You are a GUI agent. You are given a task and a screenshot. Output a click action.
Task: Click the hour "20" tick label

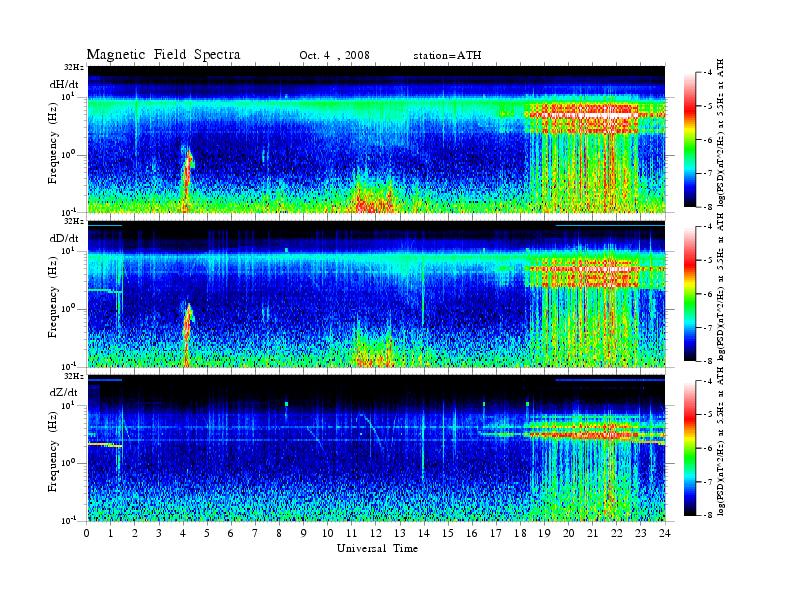coord(569,534)
